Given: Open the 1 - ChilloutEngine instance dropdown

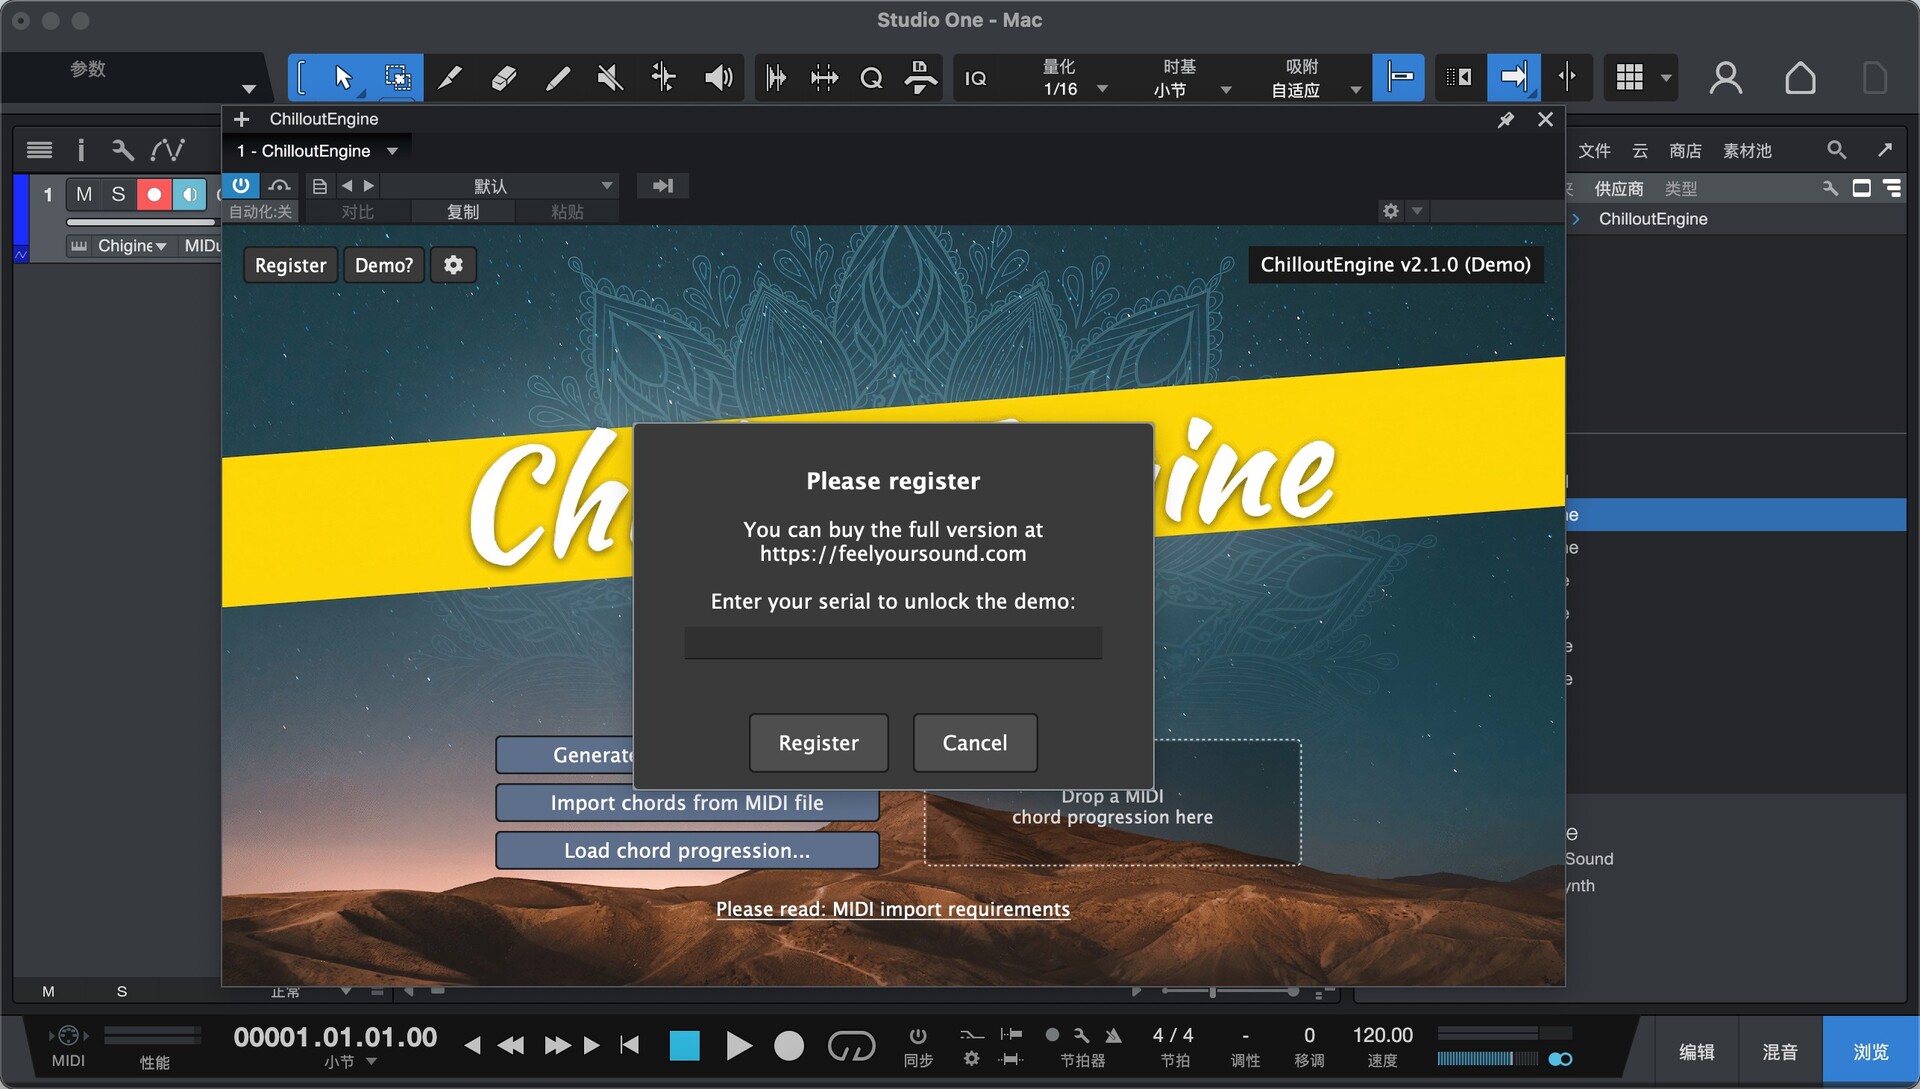Looking at the screenshot, I should [316, 151].
